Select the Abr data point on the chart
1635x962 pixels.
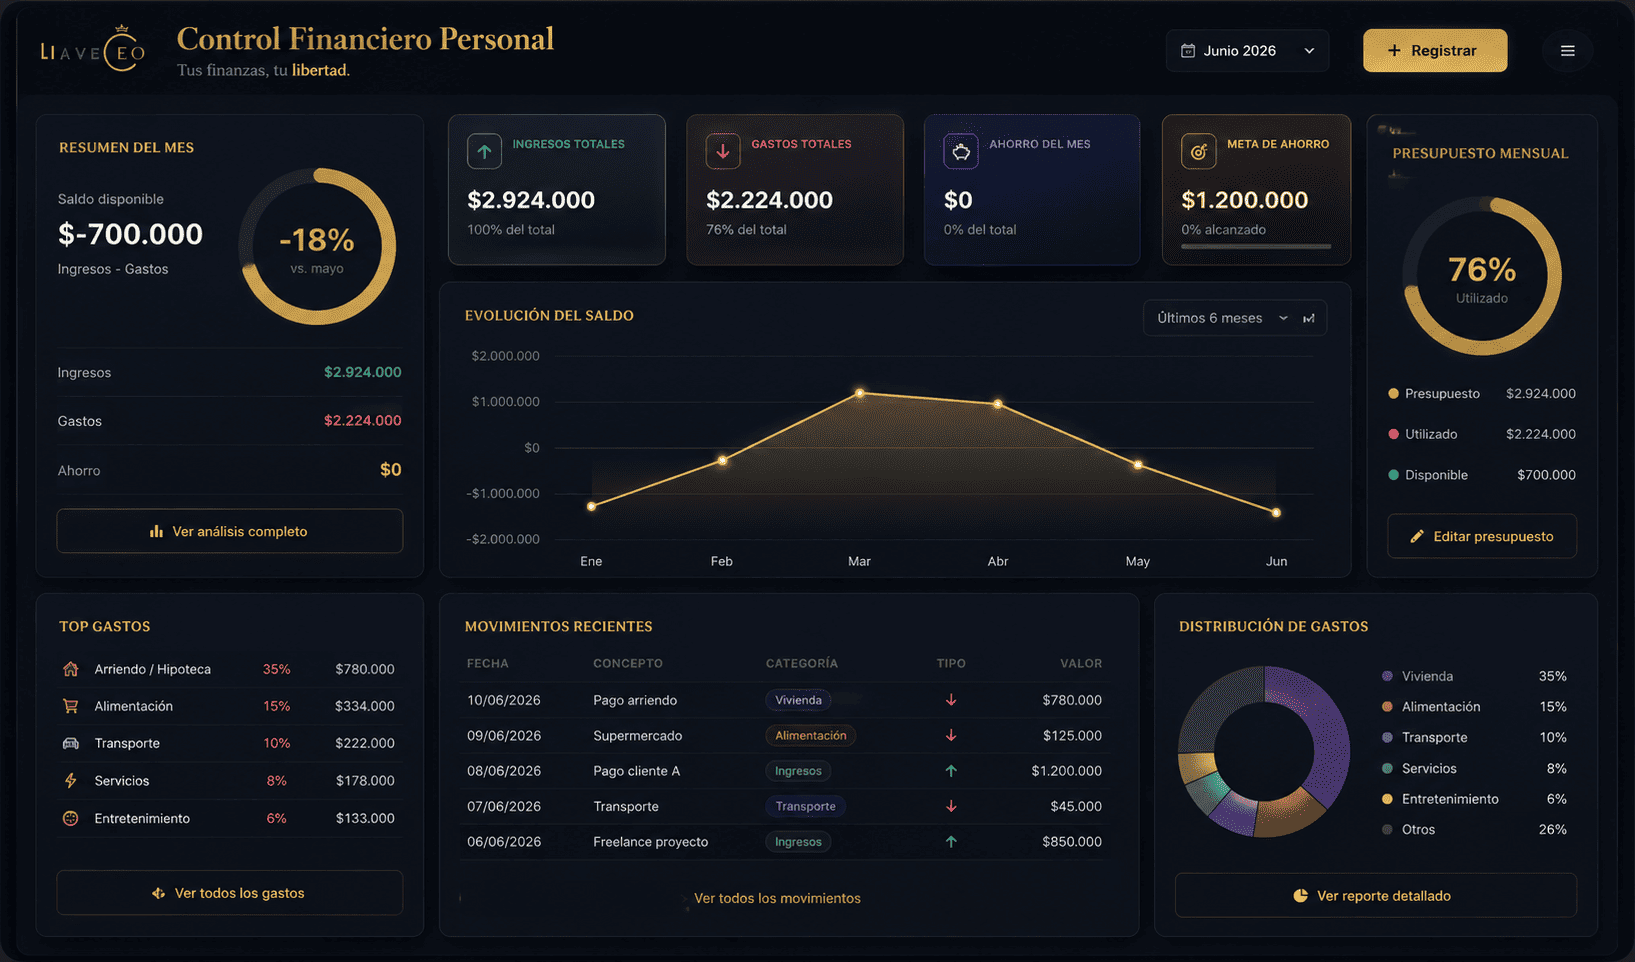998,404
